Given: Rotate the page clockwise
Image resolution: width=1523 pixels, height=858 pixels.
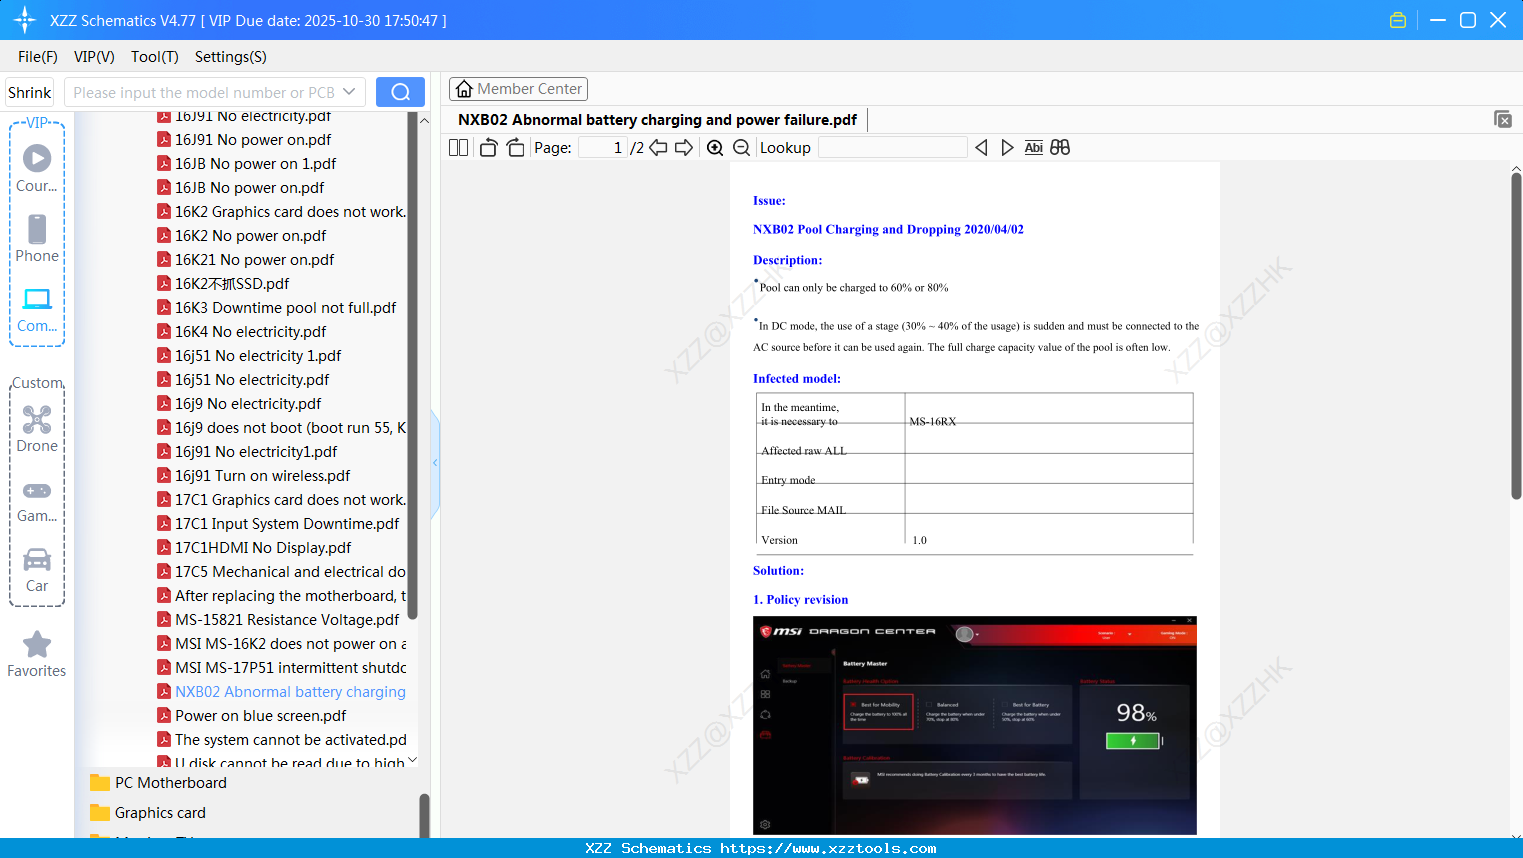Looking at the screenshot, I should (516, 148).
